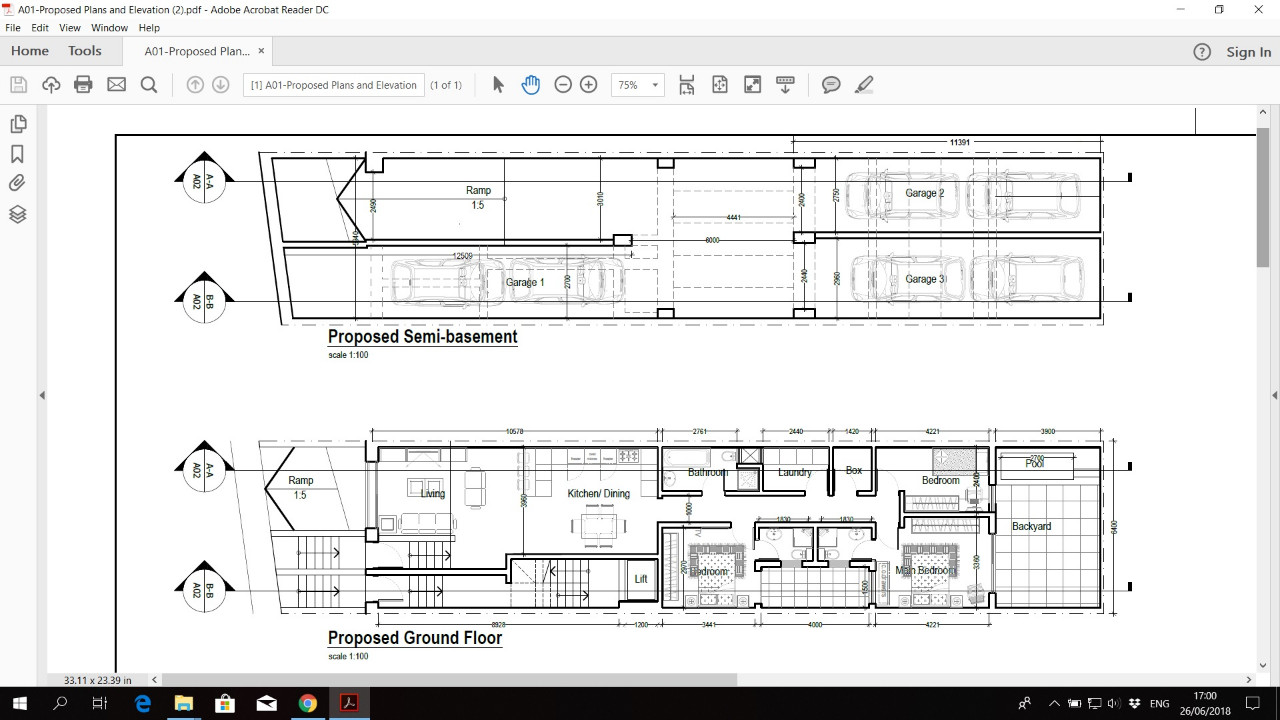Select the Highlight text pen tool
Screen dimensions: 1280x720
864,85
